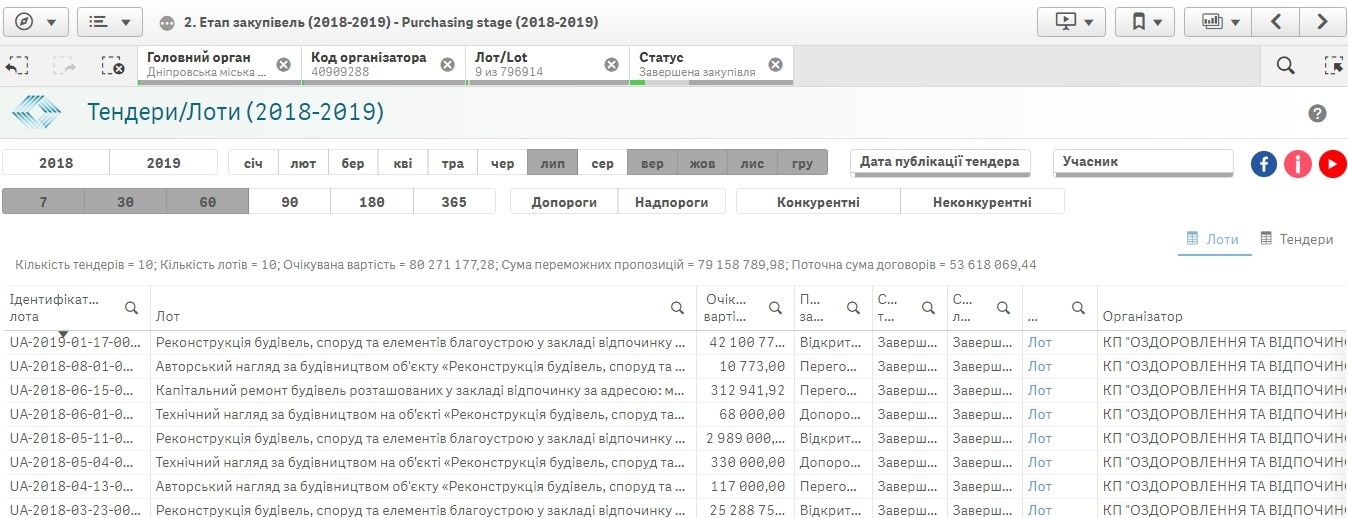
Task: Remove the Код організатора selection
Action: (447, 65)
